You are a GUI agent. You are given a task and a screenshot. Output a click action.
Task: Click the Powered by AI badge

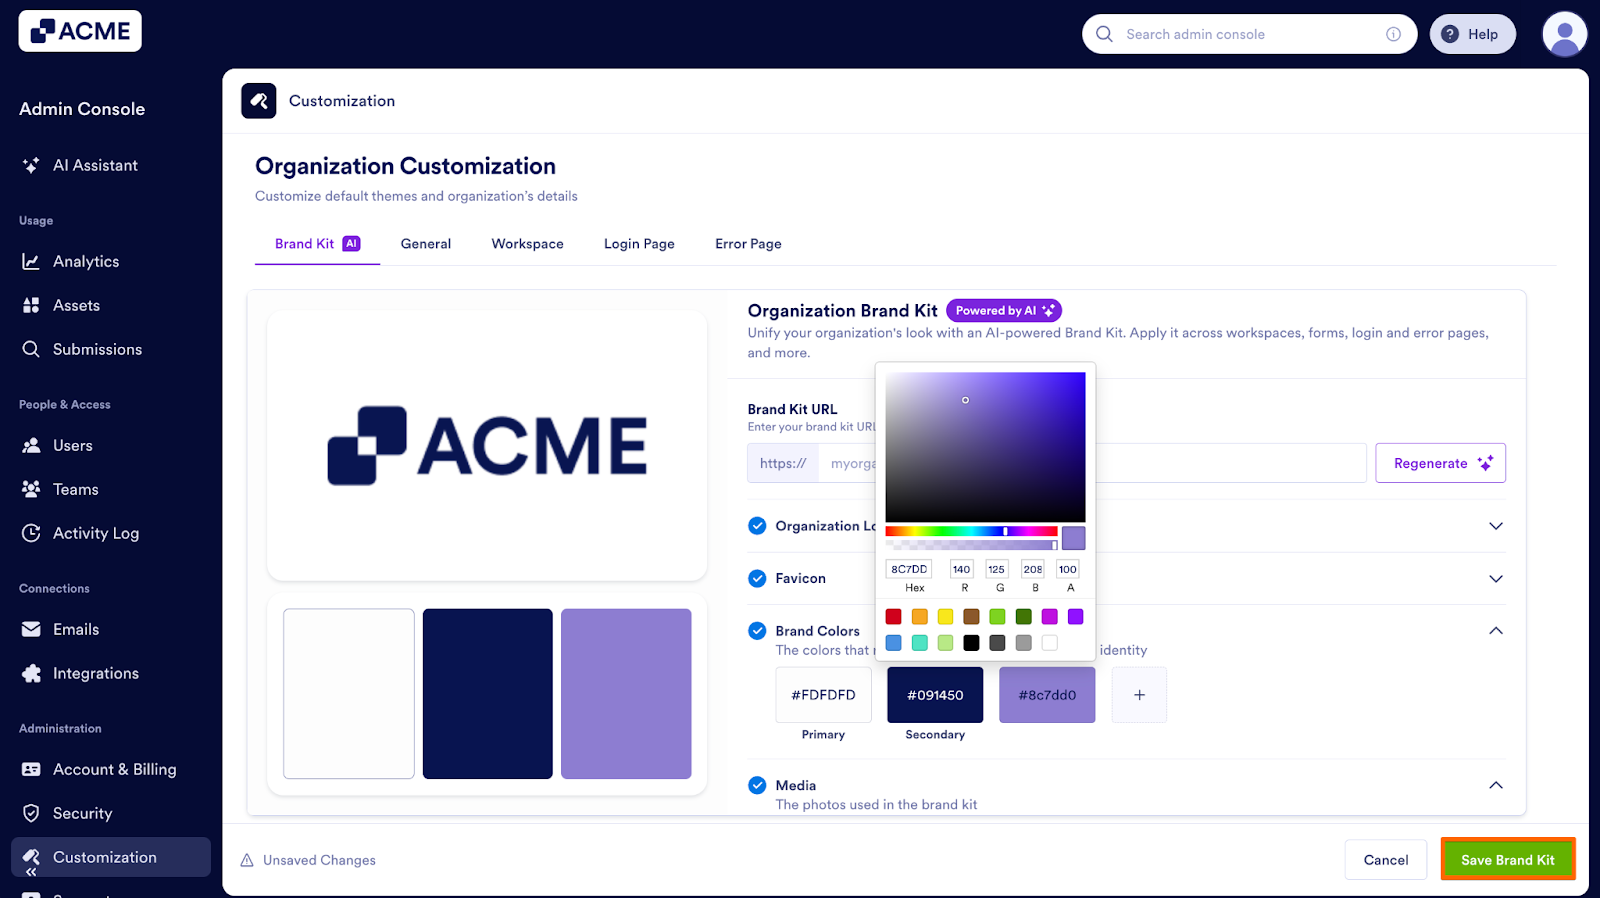(x=1004, y=311)
